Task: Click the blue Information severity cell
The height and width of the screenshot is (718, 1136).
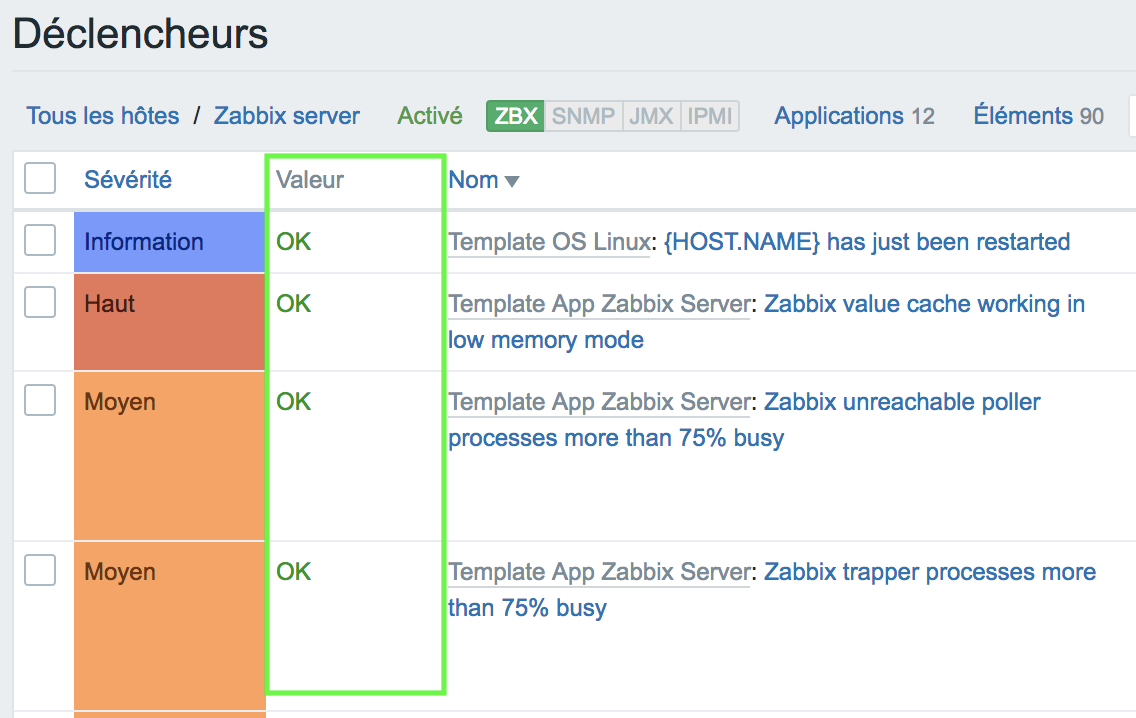Action: [170, 242]
